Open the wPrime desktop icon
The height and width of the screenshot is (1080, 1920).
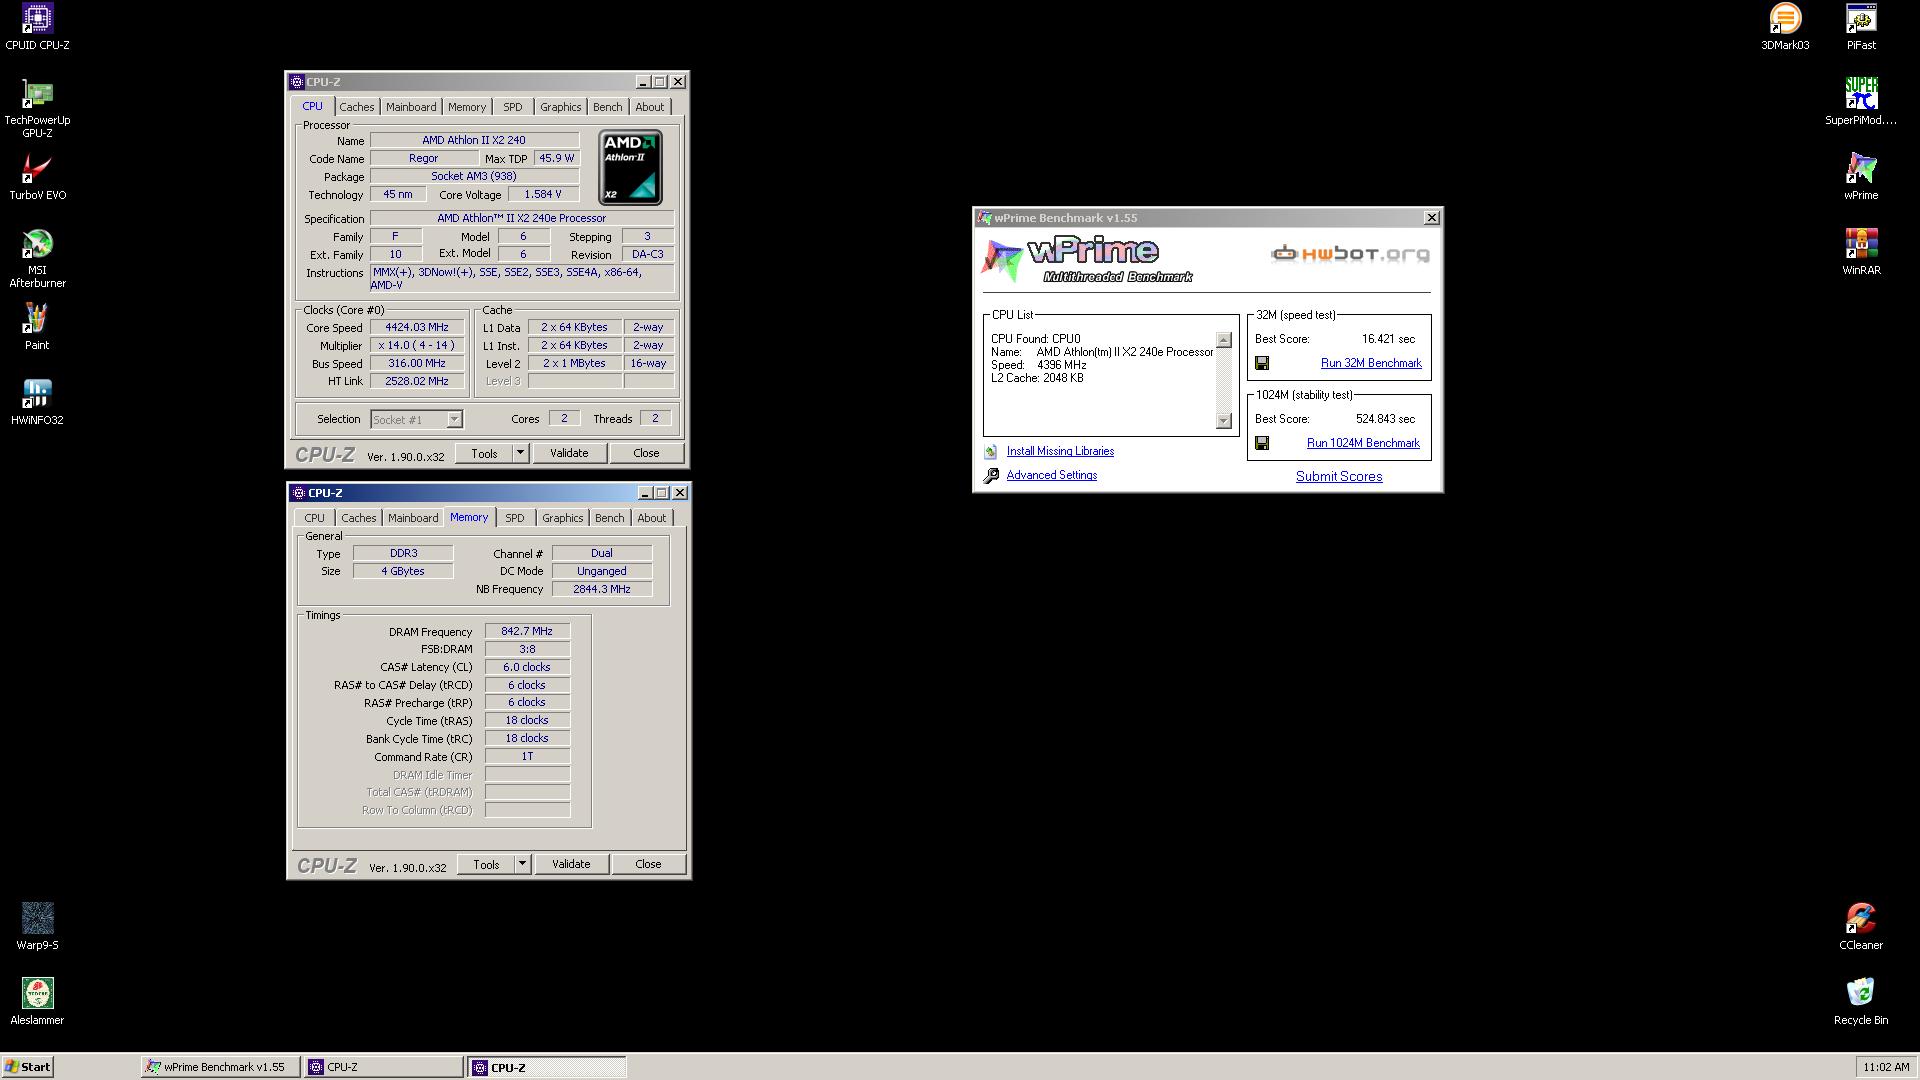pos(1861,177)
